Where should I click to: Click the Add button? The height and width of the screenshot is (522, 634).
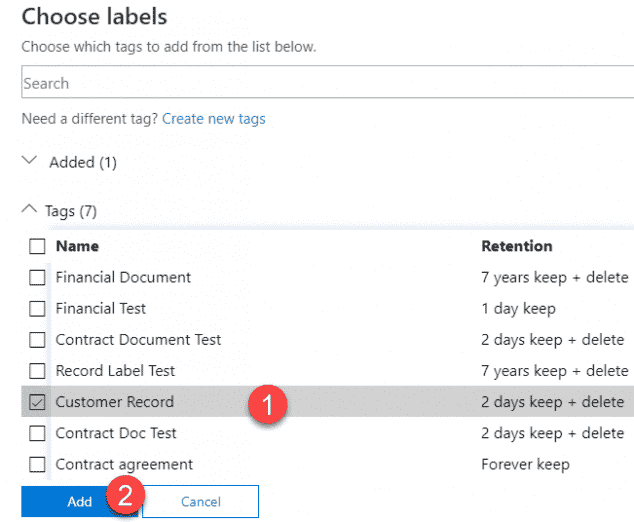coord(80,501)
